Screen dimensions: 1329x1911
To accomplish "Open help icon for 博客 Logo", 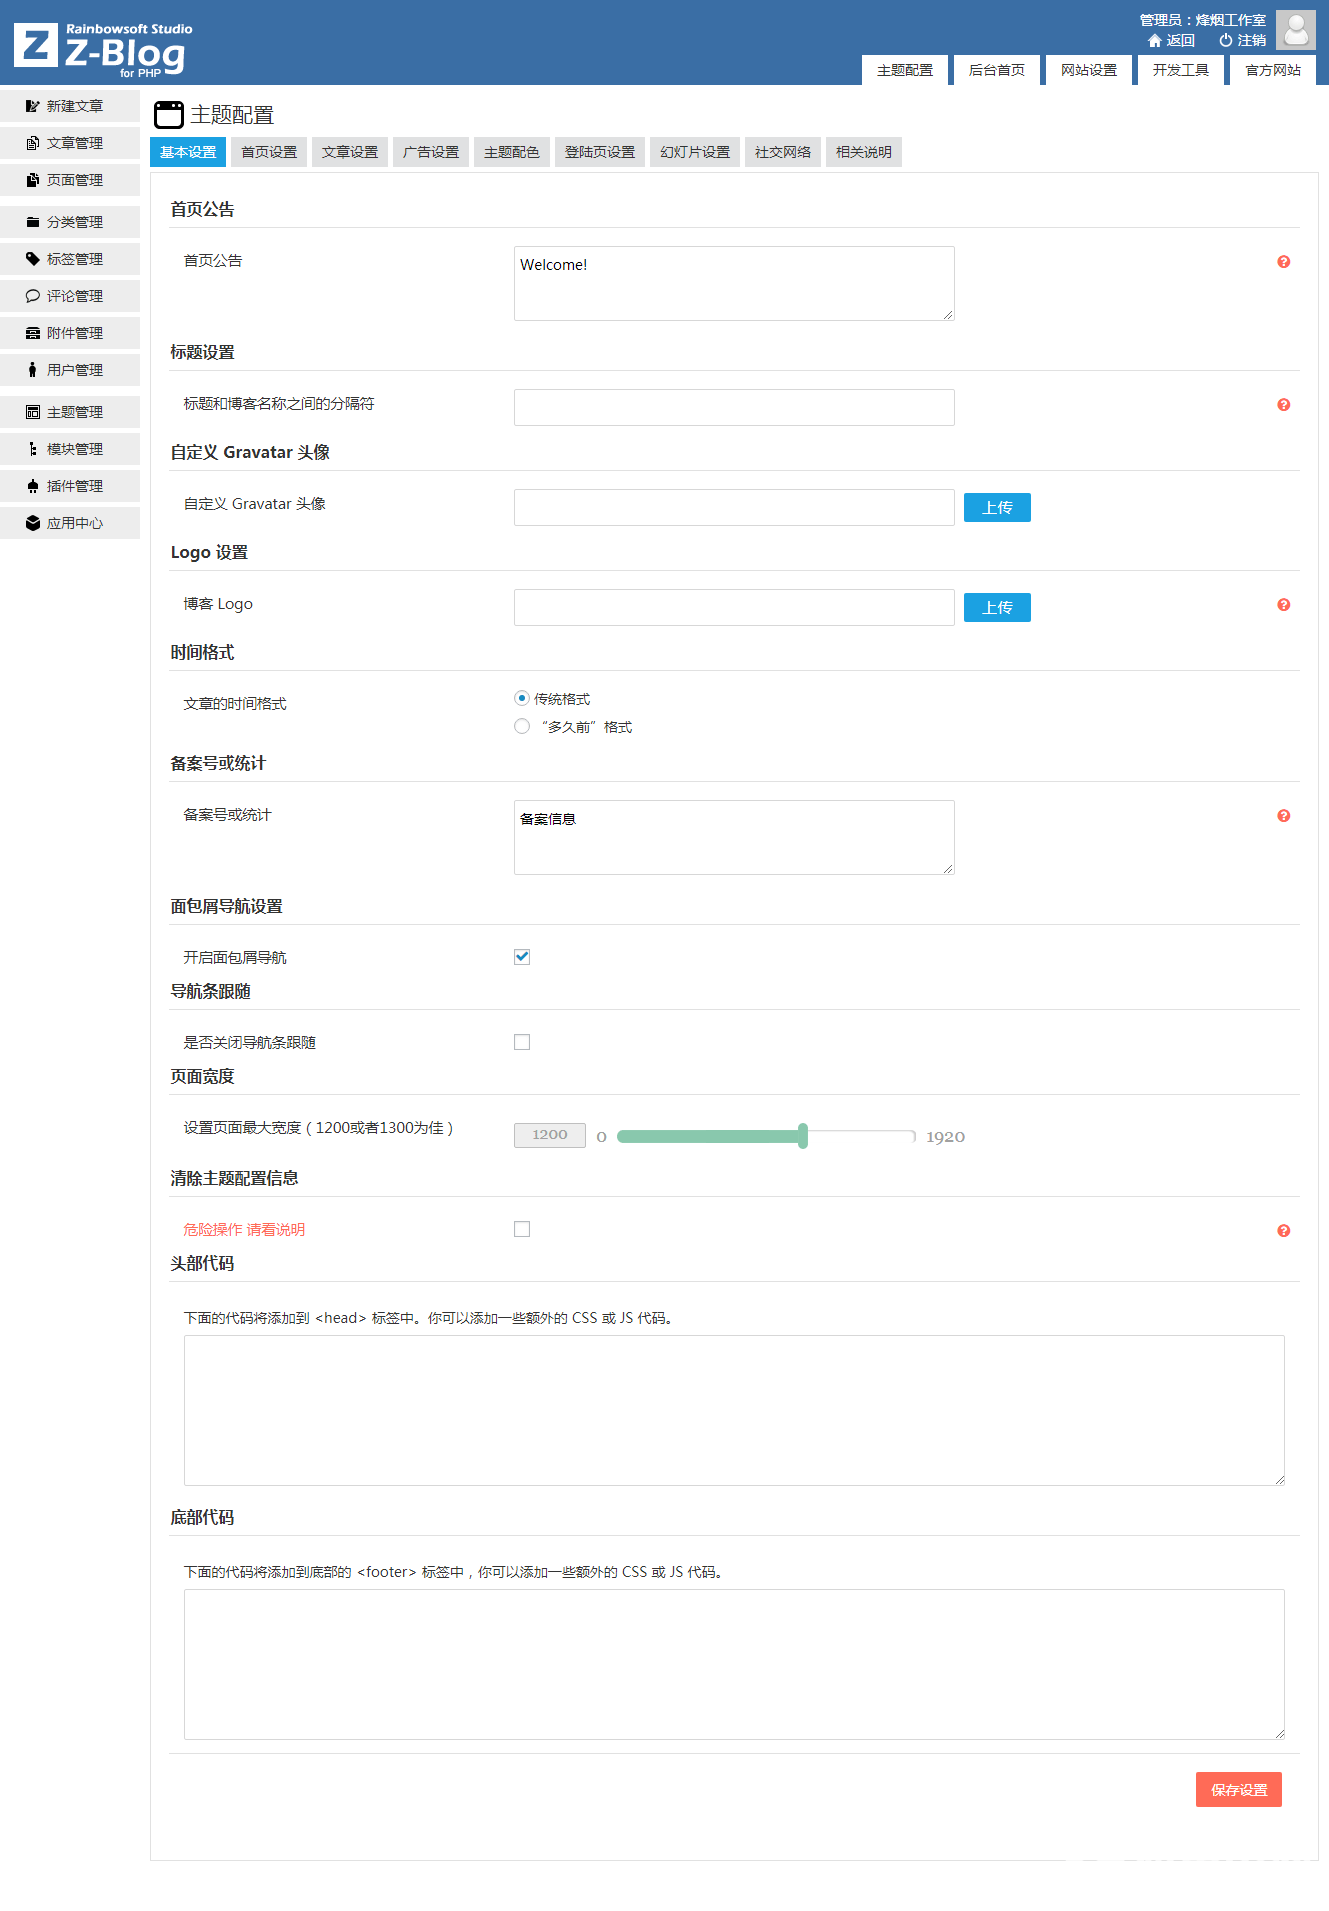I will pos(1284,605).
